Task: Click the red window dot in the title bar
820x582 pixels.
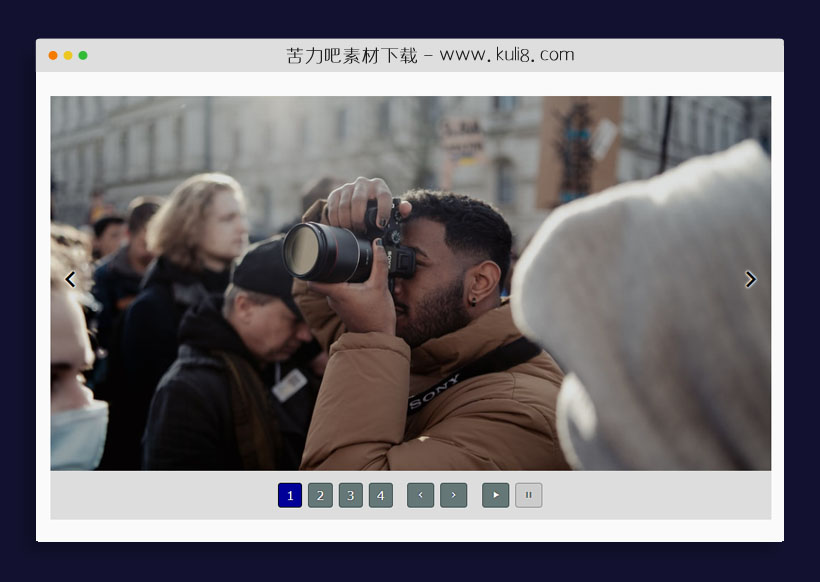Action: tap(53, 55)
